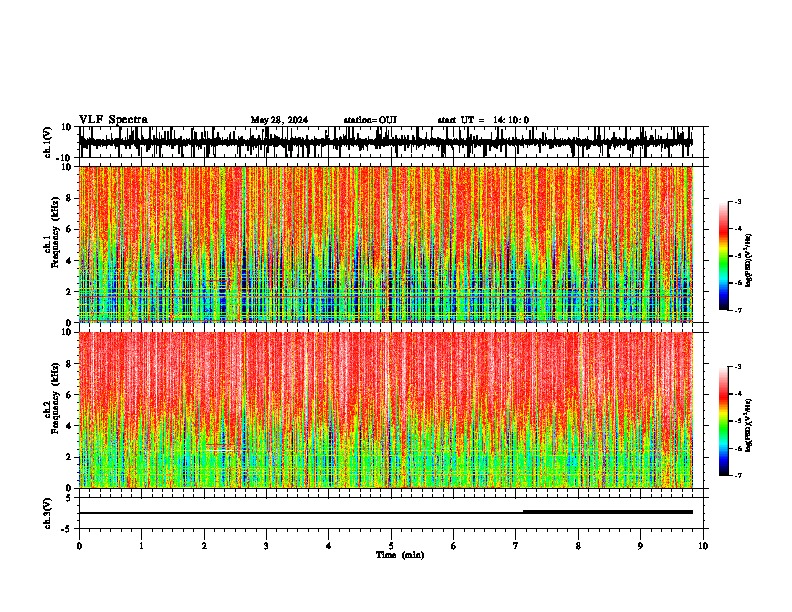
Task: Click the ch.1 frequency spectrogram panel
Action: click(386, 244)
